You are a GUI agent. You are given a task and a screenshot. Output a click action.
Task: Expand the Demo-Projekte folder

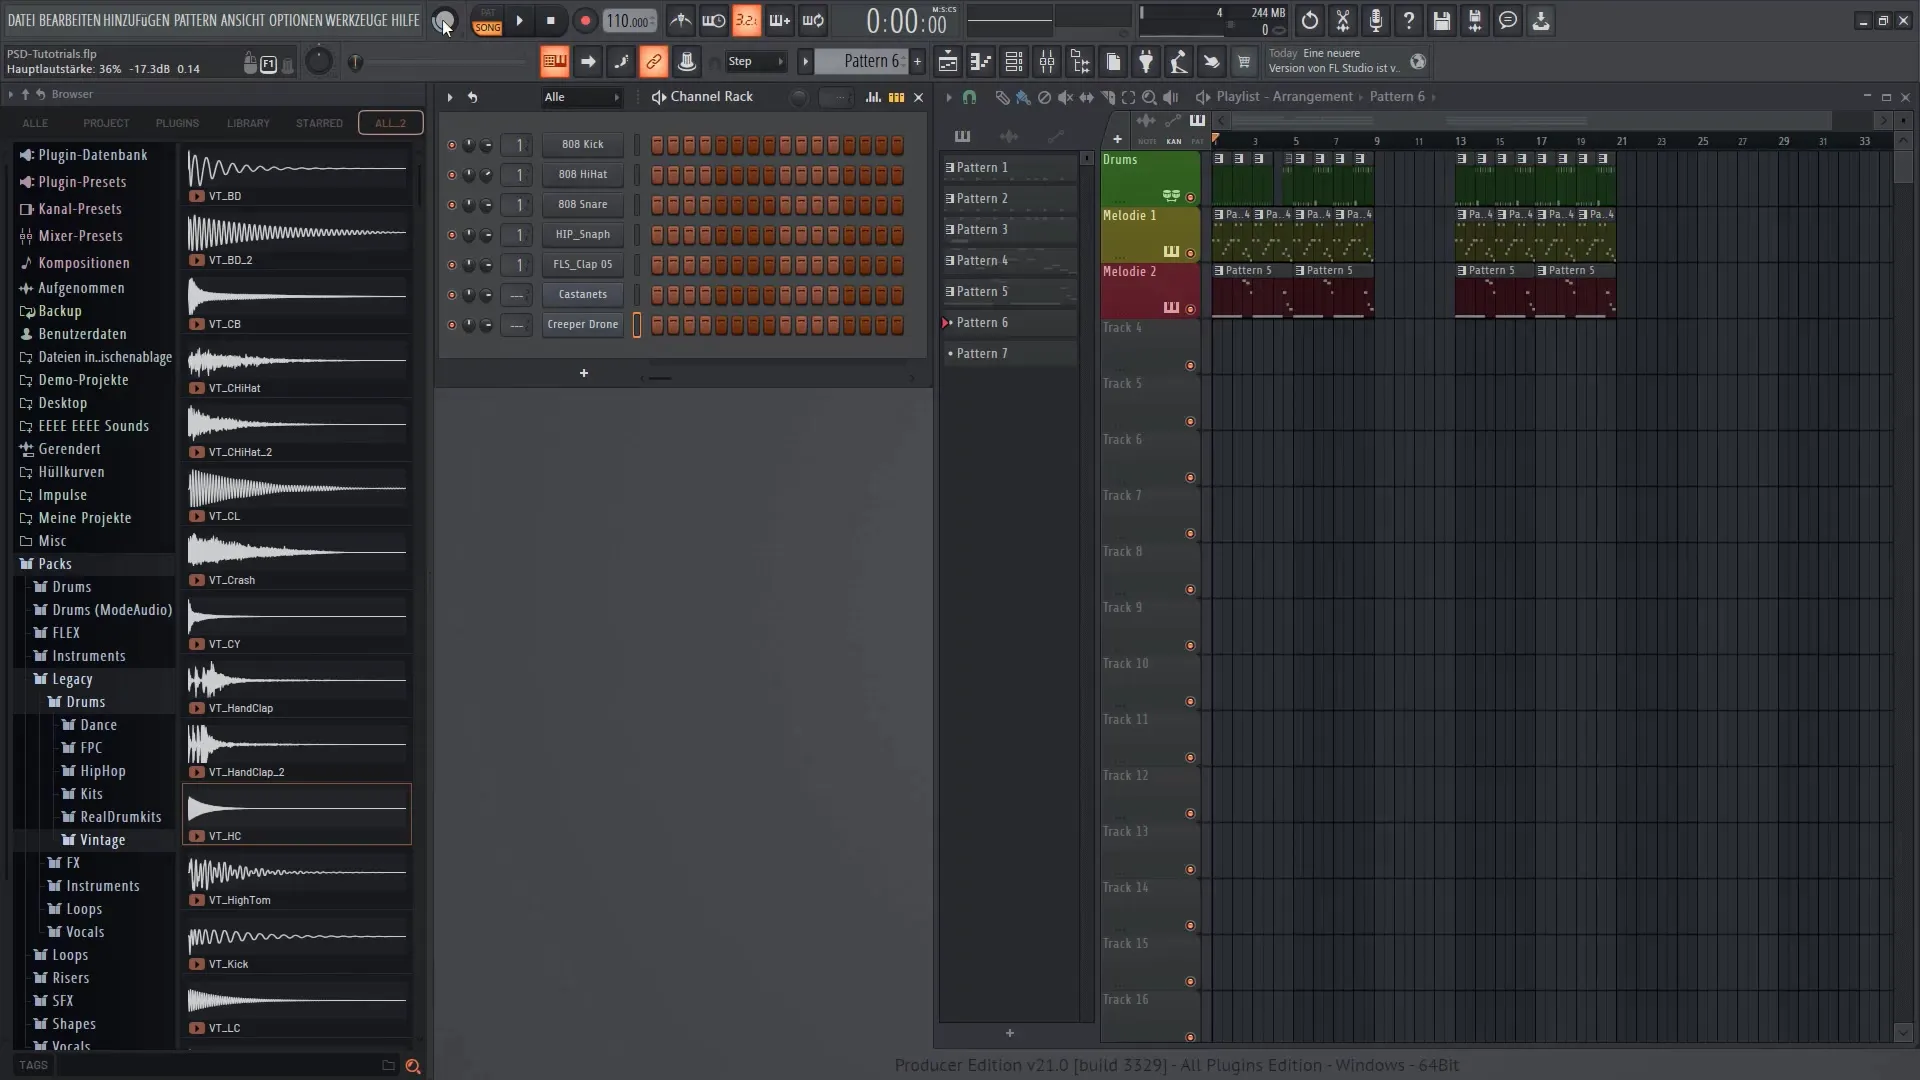(83, 380)
